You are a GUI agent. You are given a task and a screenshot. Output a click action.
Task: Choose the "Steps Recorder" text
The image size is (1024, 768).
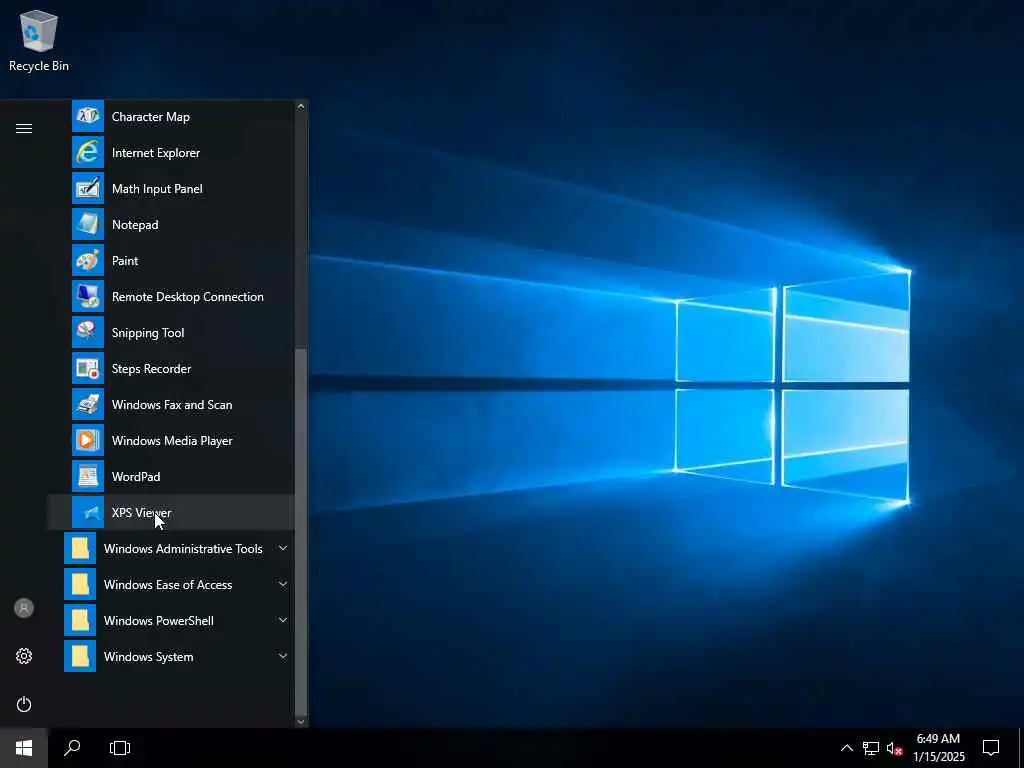click(152, 369)
